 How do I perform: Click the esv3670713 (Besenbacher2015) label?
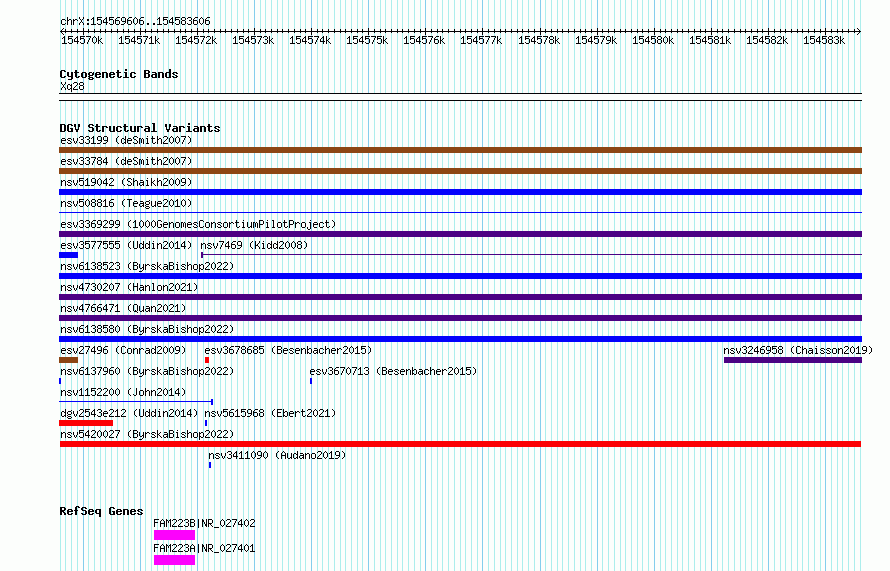pos(393,371)
